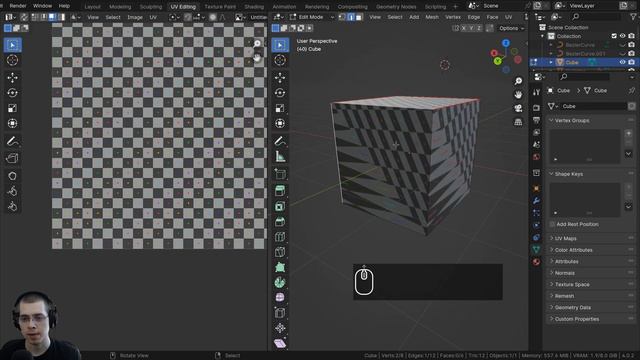
Task: Toggle Collection exclude checkbox
Action: (614, 36)
